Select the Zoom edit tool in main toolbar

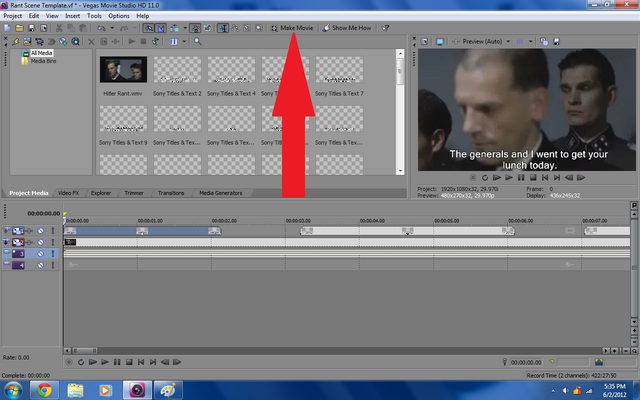(259, 28)
